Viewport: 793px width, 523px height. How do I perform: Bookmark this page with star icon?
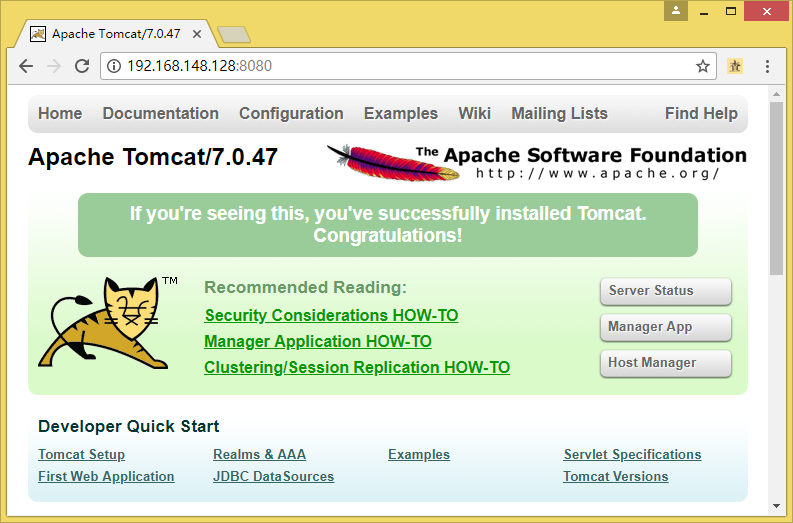703,66
